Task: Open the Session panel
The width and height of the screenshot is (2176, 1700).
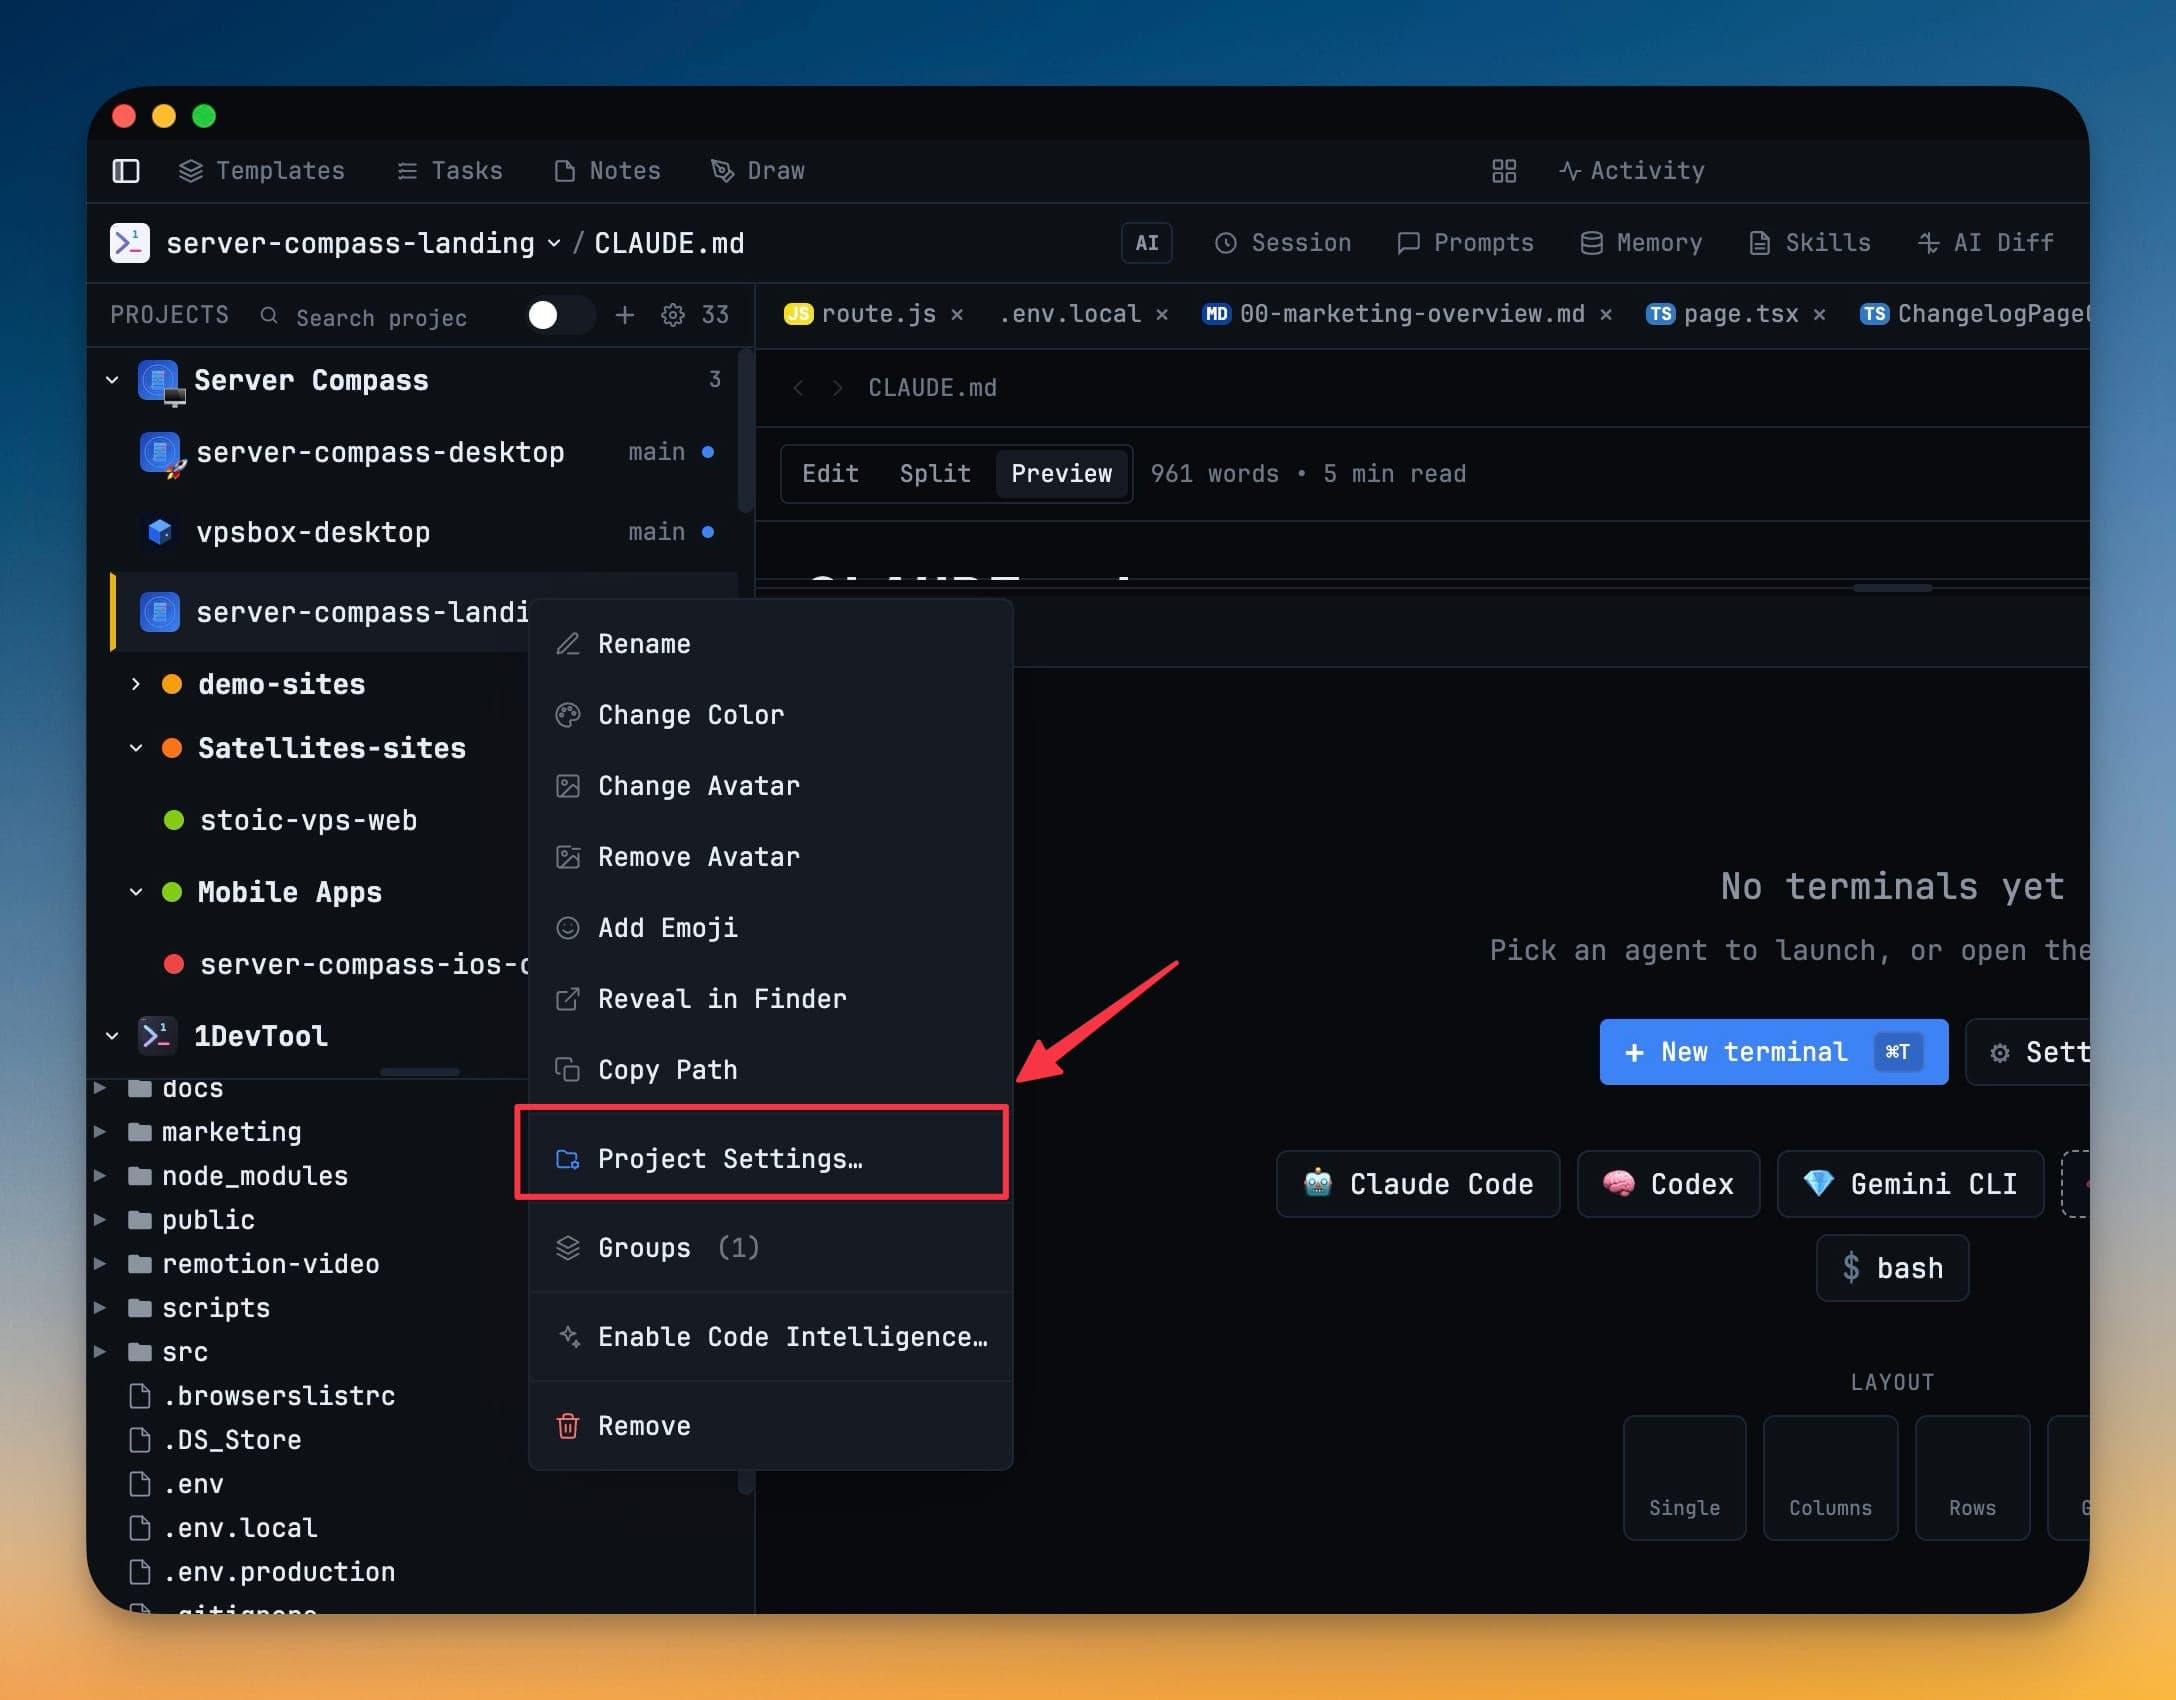Action: 1283,243
